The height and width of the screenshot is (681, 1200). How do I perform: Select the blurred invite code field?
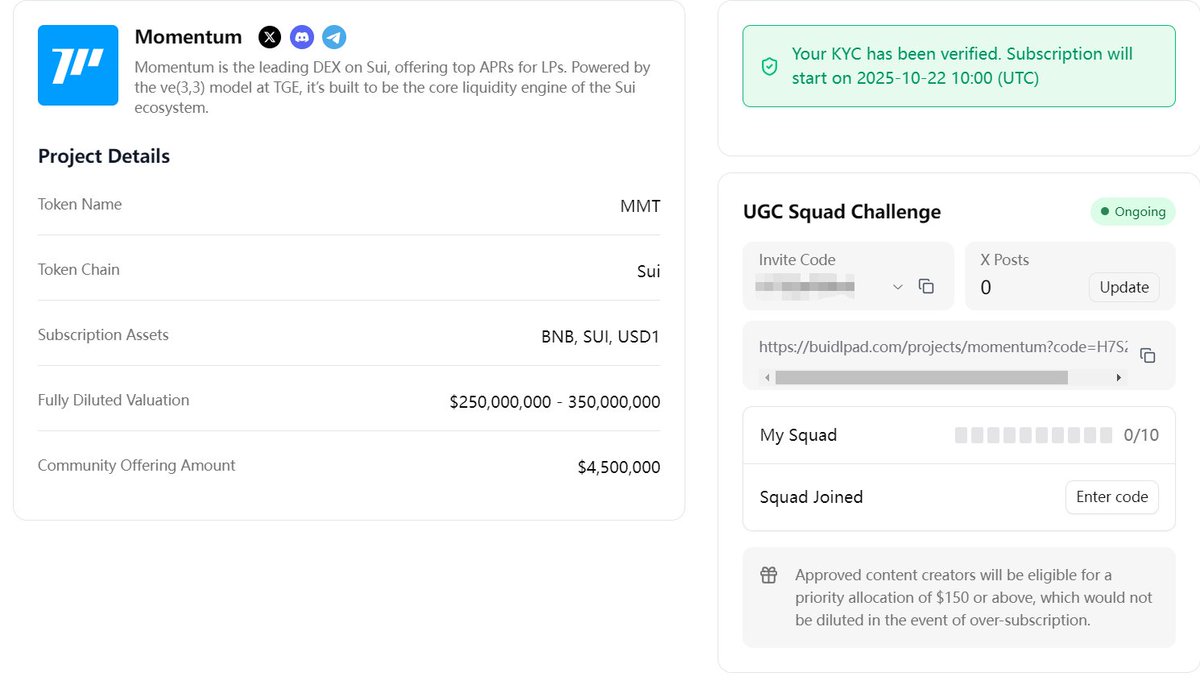[806, 287]
